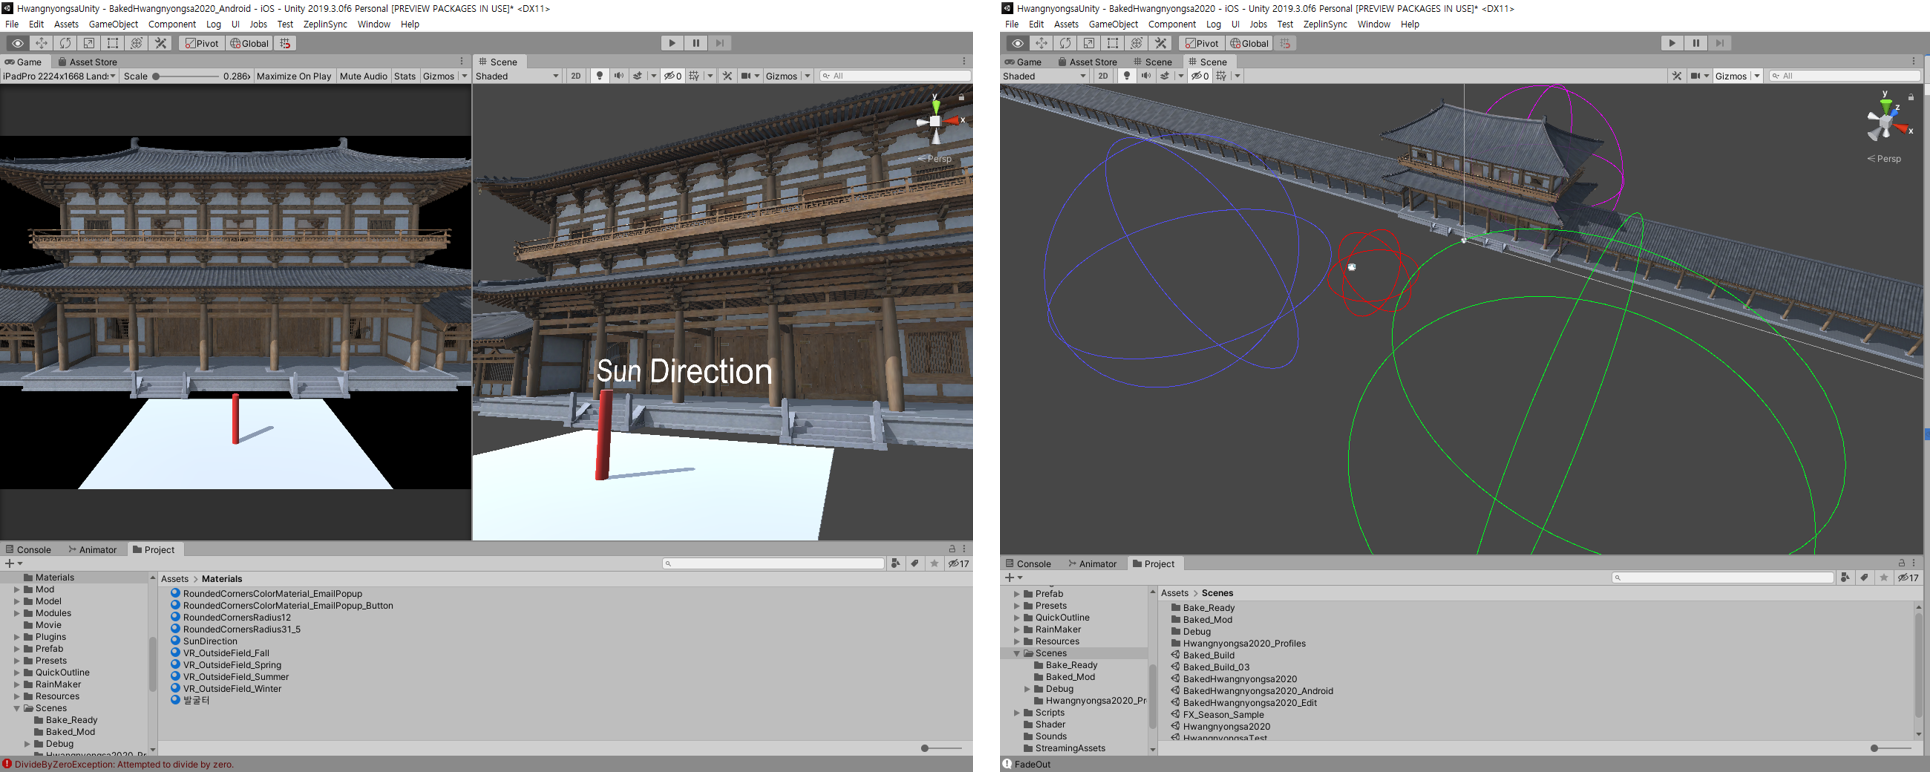Click the Assets breadcrumb in right Project panel
The width and height of the screenshot is (1930, 772).
(x=1175, y=593)
